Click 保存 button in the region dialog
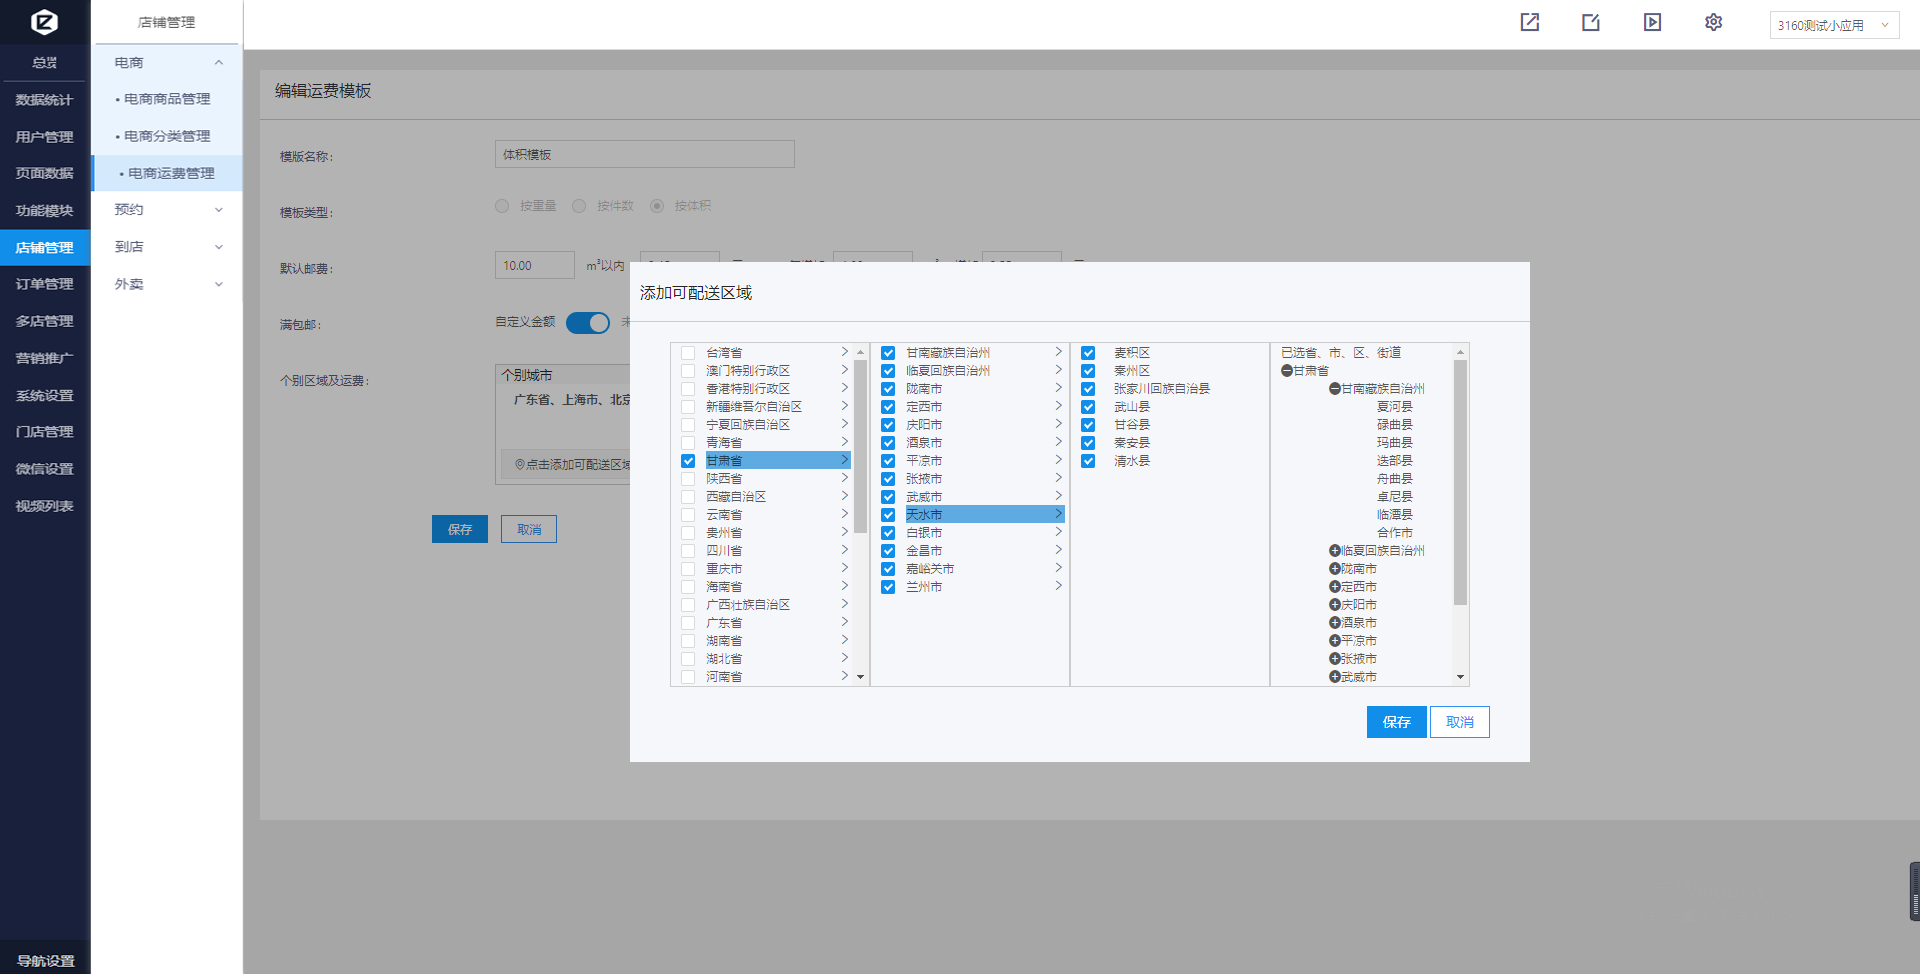Screen dimensions: 1920x974 click(1396, 722)
